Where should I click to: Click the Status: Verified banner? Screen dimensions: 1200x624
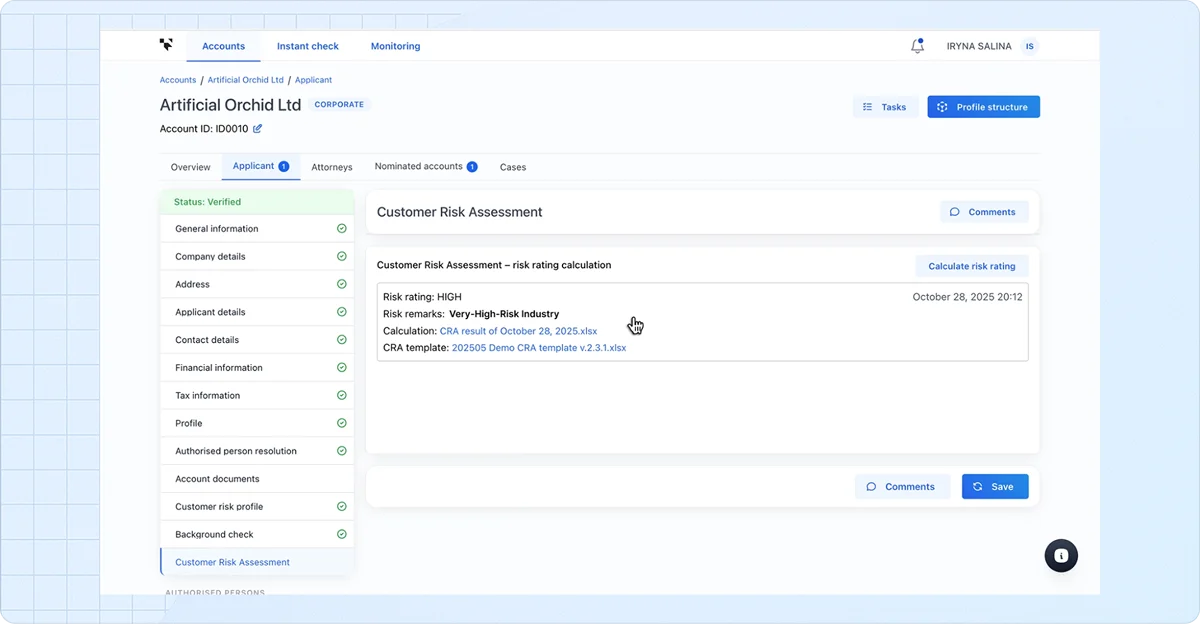(257, 202)
